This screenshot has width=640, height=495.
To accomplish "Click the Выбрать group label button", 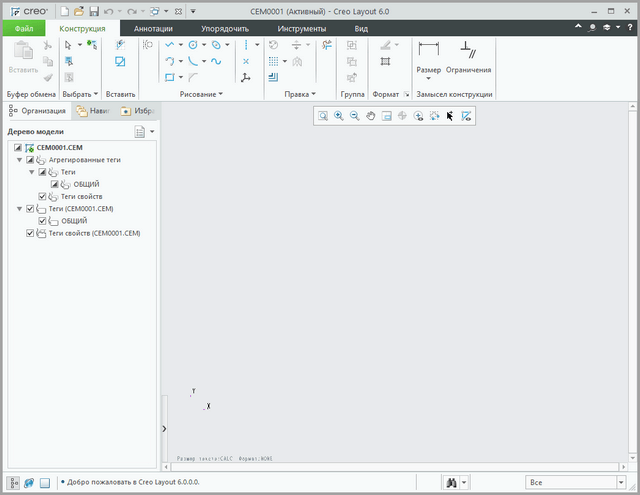I will [80, 94].
